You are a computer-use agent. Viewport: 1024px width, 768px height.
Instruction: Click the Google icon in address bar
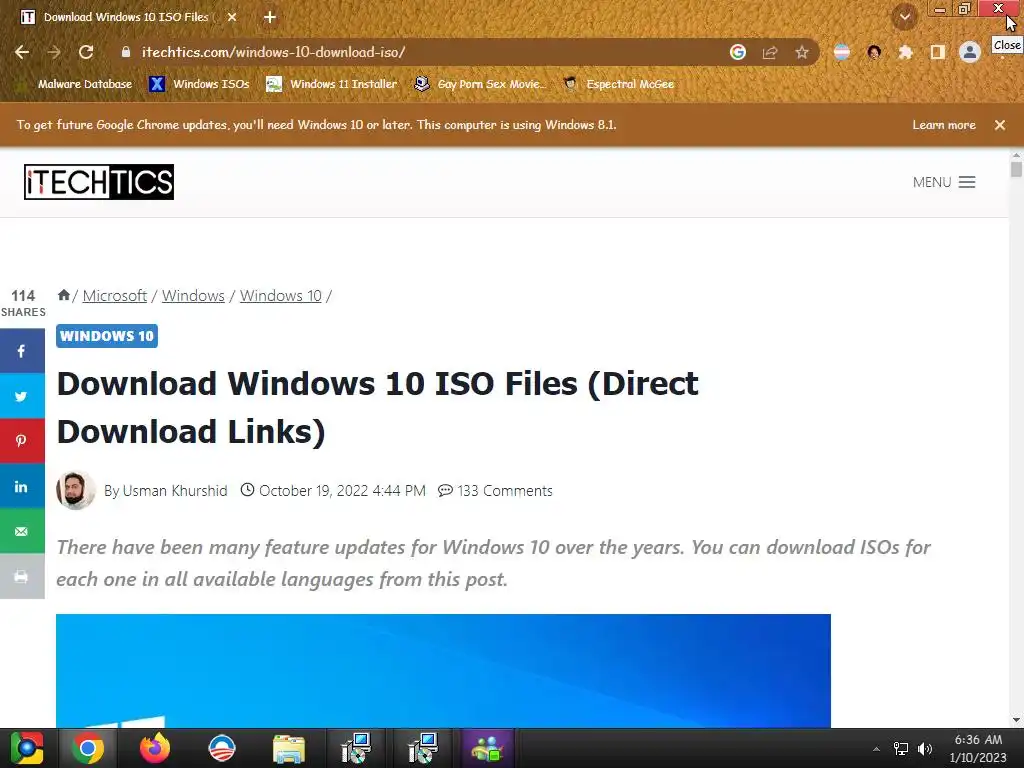click(738, 52)
